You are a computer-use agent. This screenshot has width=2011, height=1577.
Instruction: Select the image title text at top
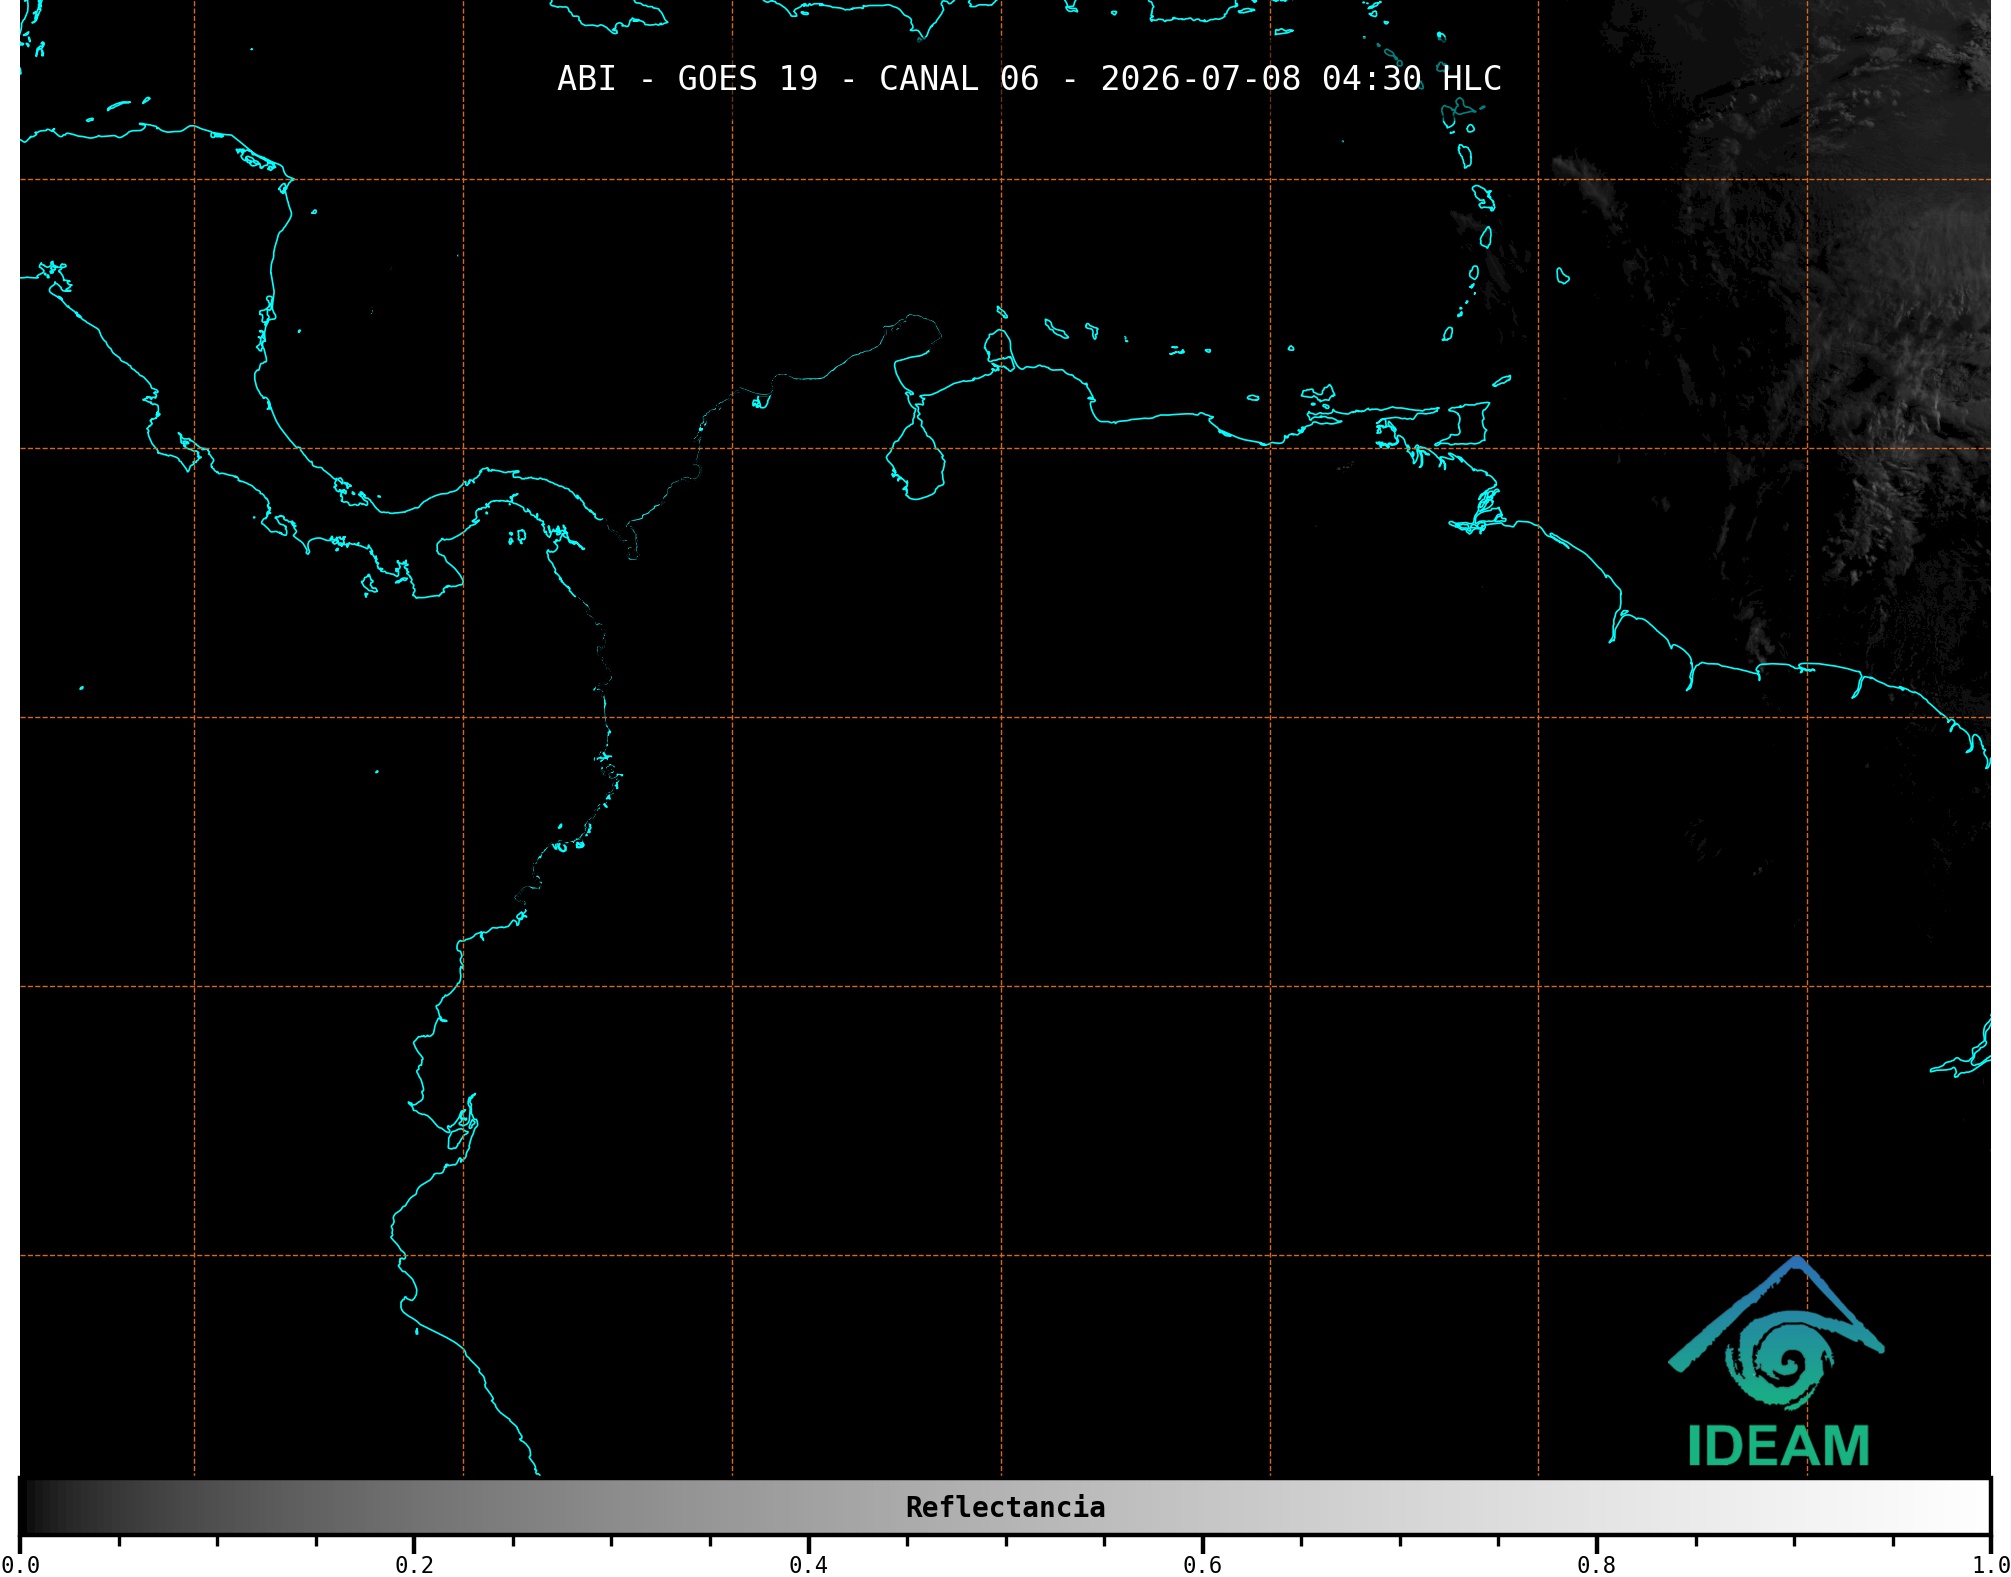point(1029,79)
